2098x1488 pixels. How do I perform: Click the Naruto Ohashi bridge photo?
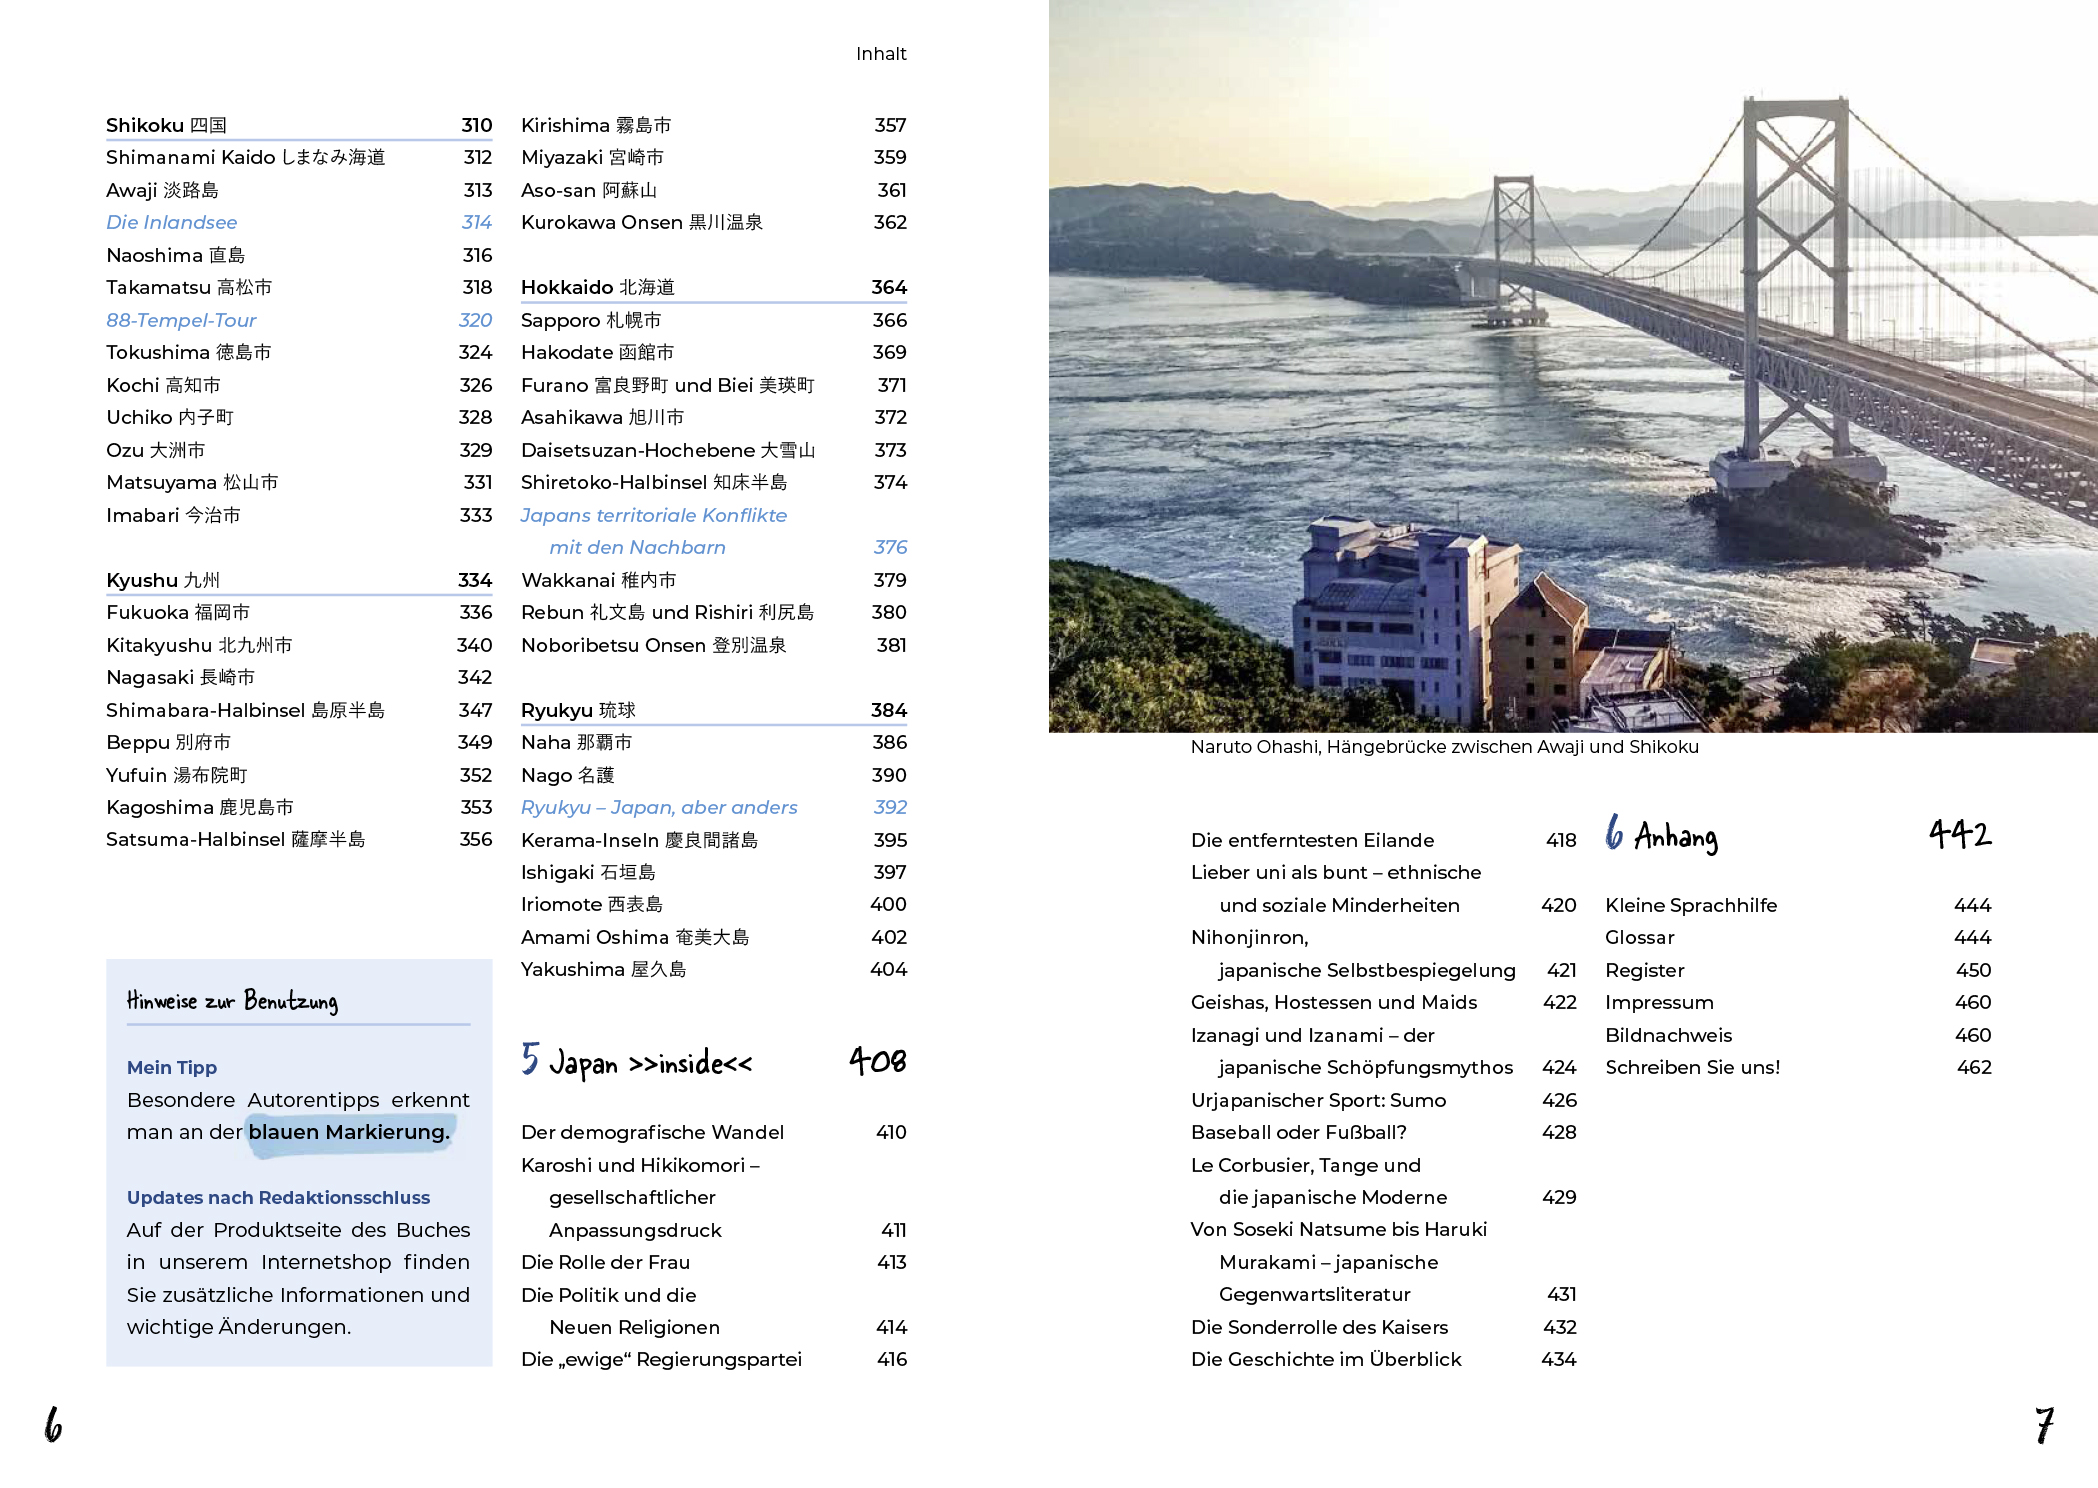[1572, 366]
